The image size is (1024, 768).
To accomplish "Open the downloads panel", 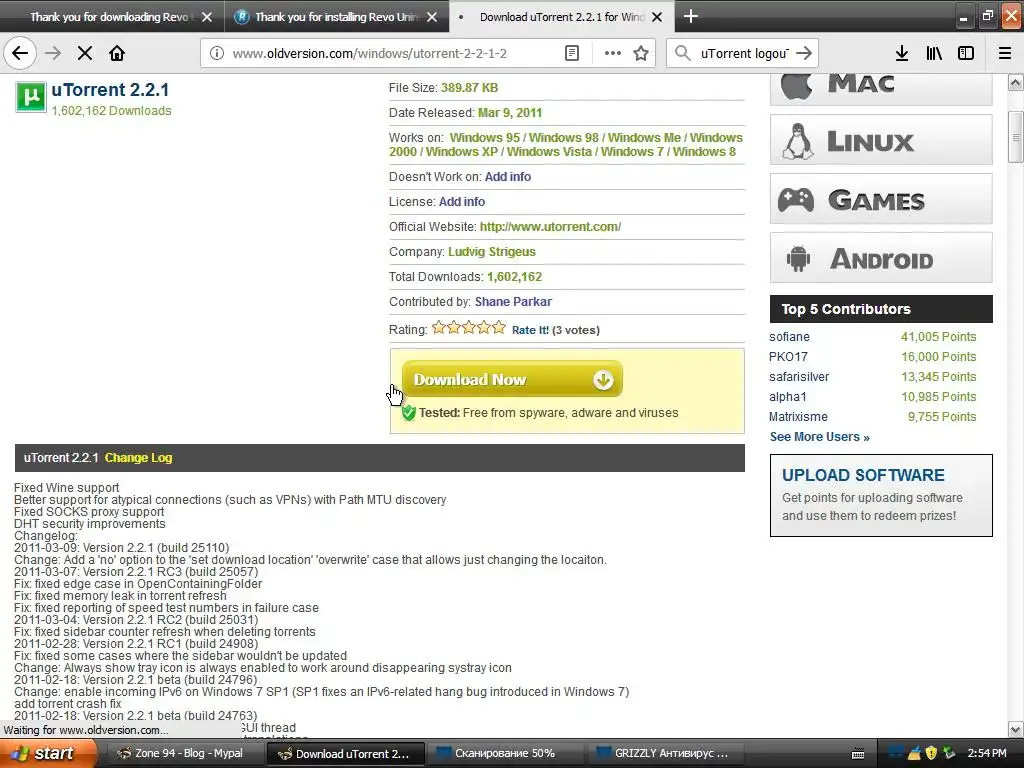I will (902, 53).
